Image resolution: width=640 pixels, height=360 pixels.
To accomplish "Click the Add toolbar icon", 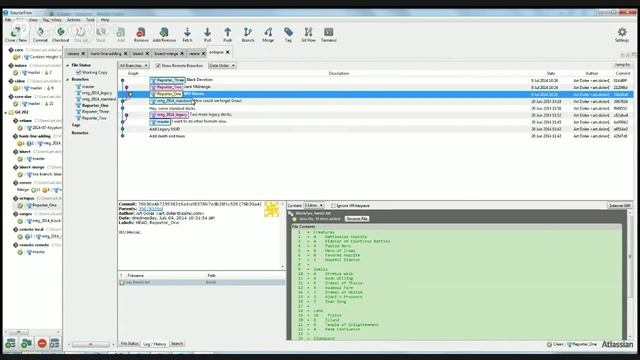I will (x=121, y=34).
